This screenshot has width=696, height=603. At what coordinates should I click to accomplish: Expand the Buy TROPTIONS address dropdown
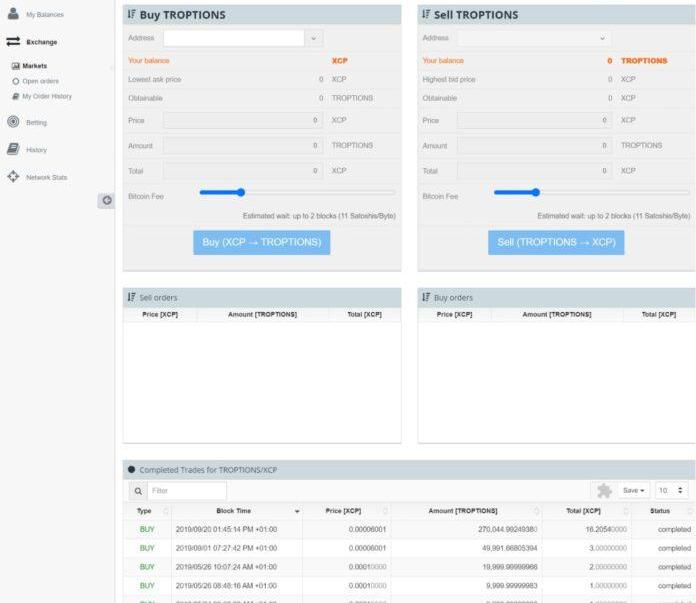pos(314,38)
